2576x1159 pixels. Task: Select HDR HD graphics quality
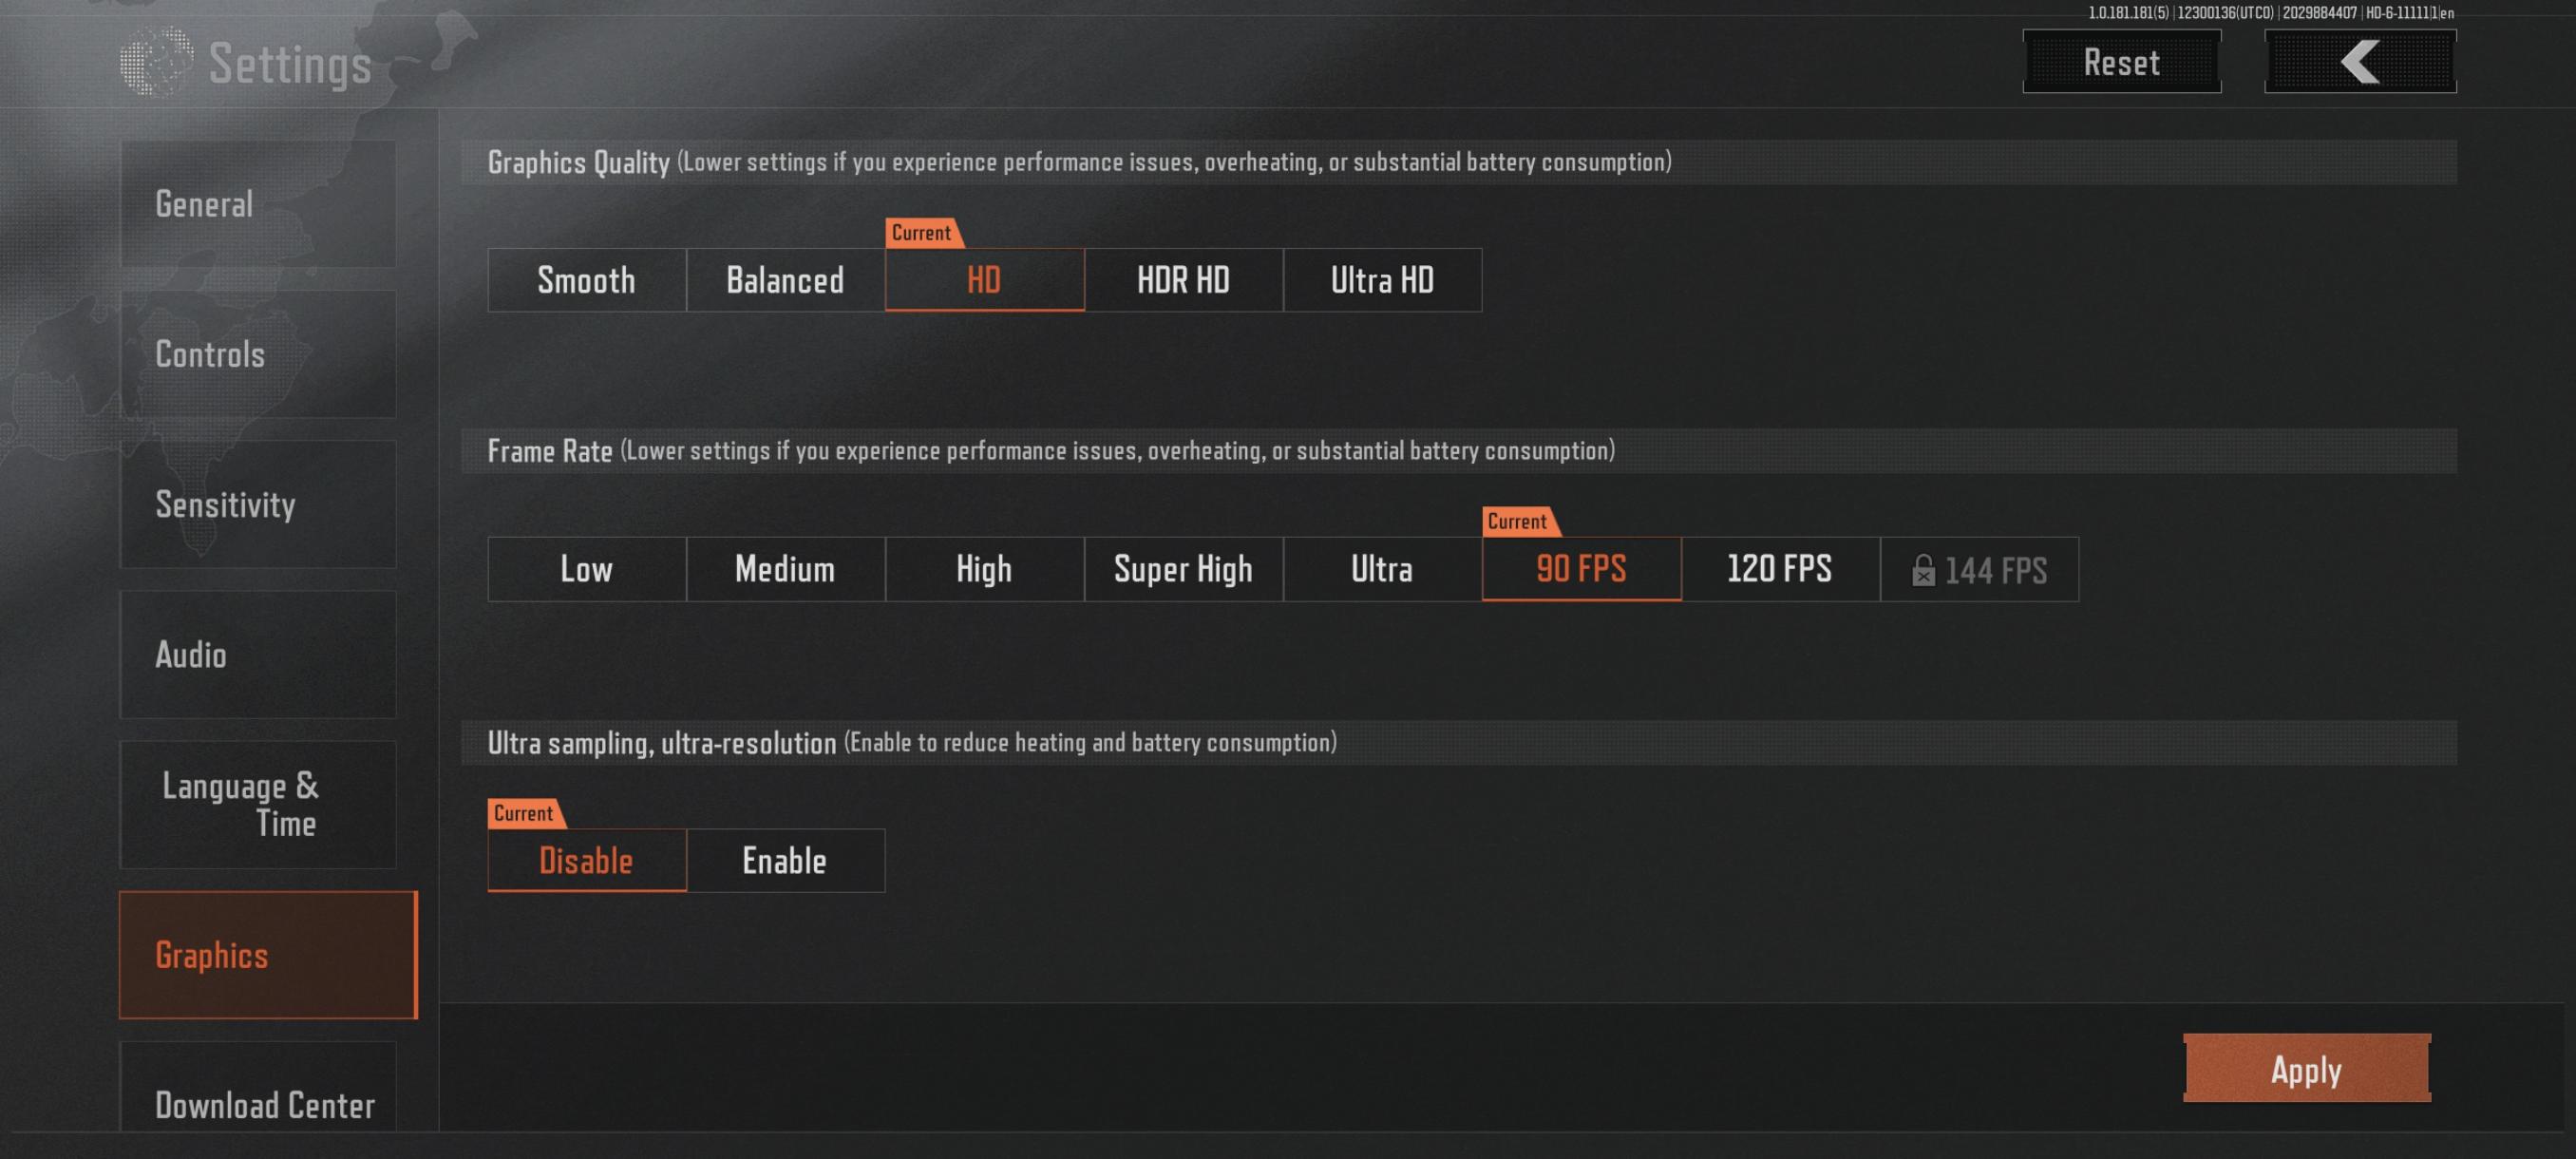click(1183, 279)
